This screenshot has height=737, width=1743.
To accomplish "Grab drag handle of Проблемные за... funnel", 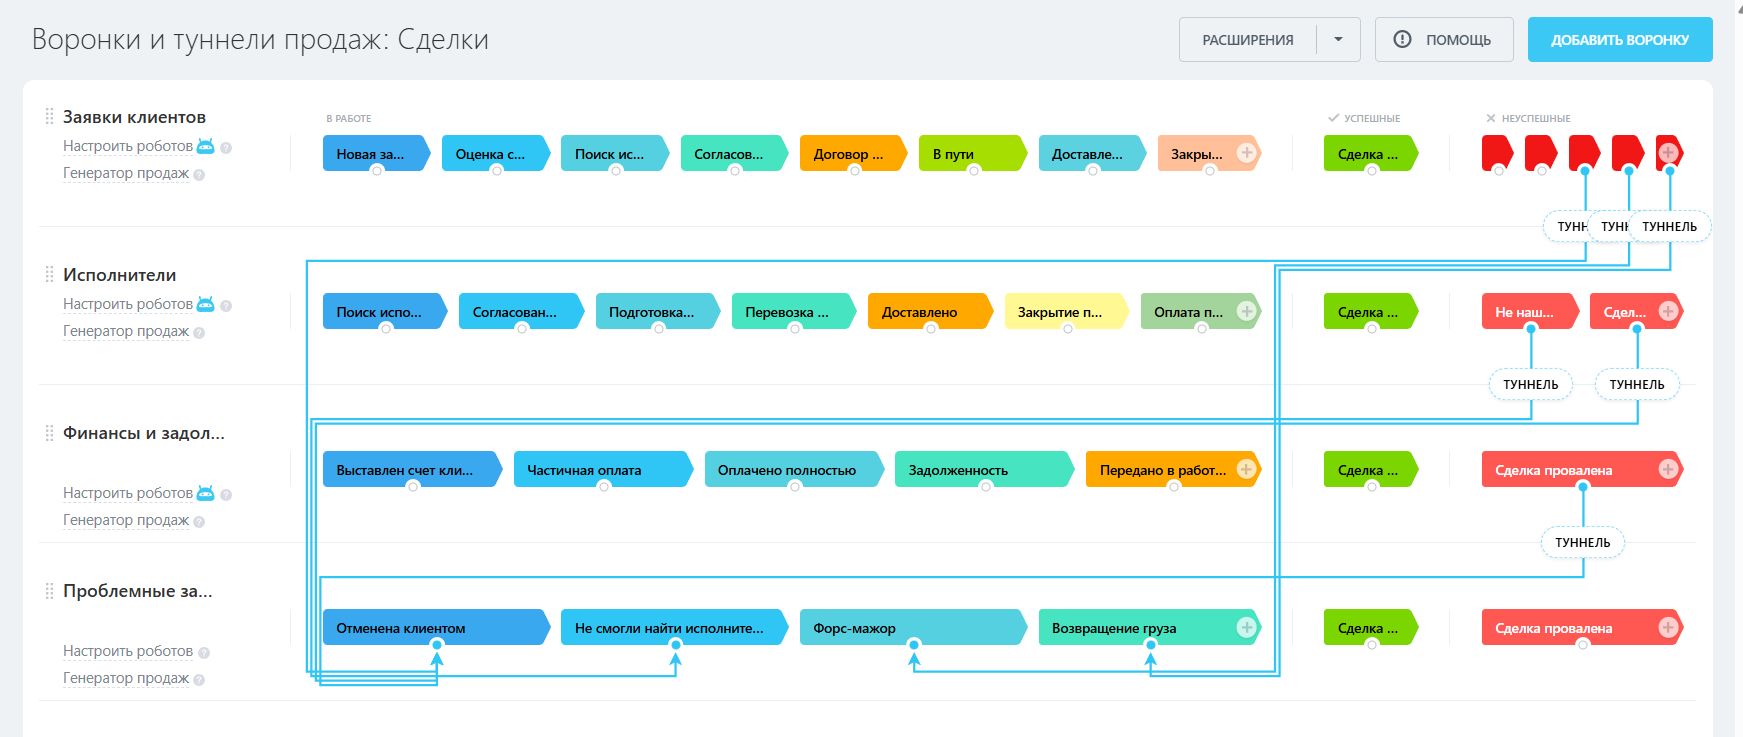I will point(49,591).
